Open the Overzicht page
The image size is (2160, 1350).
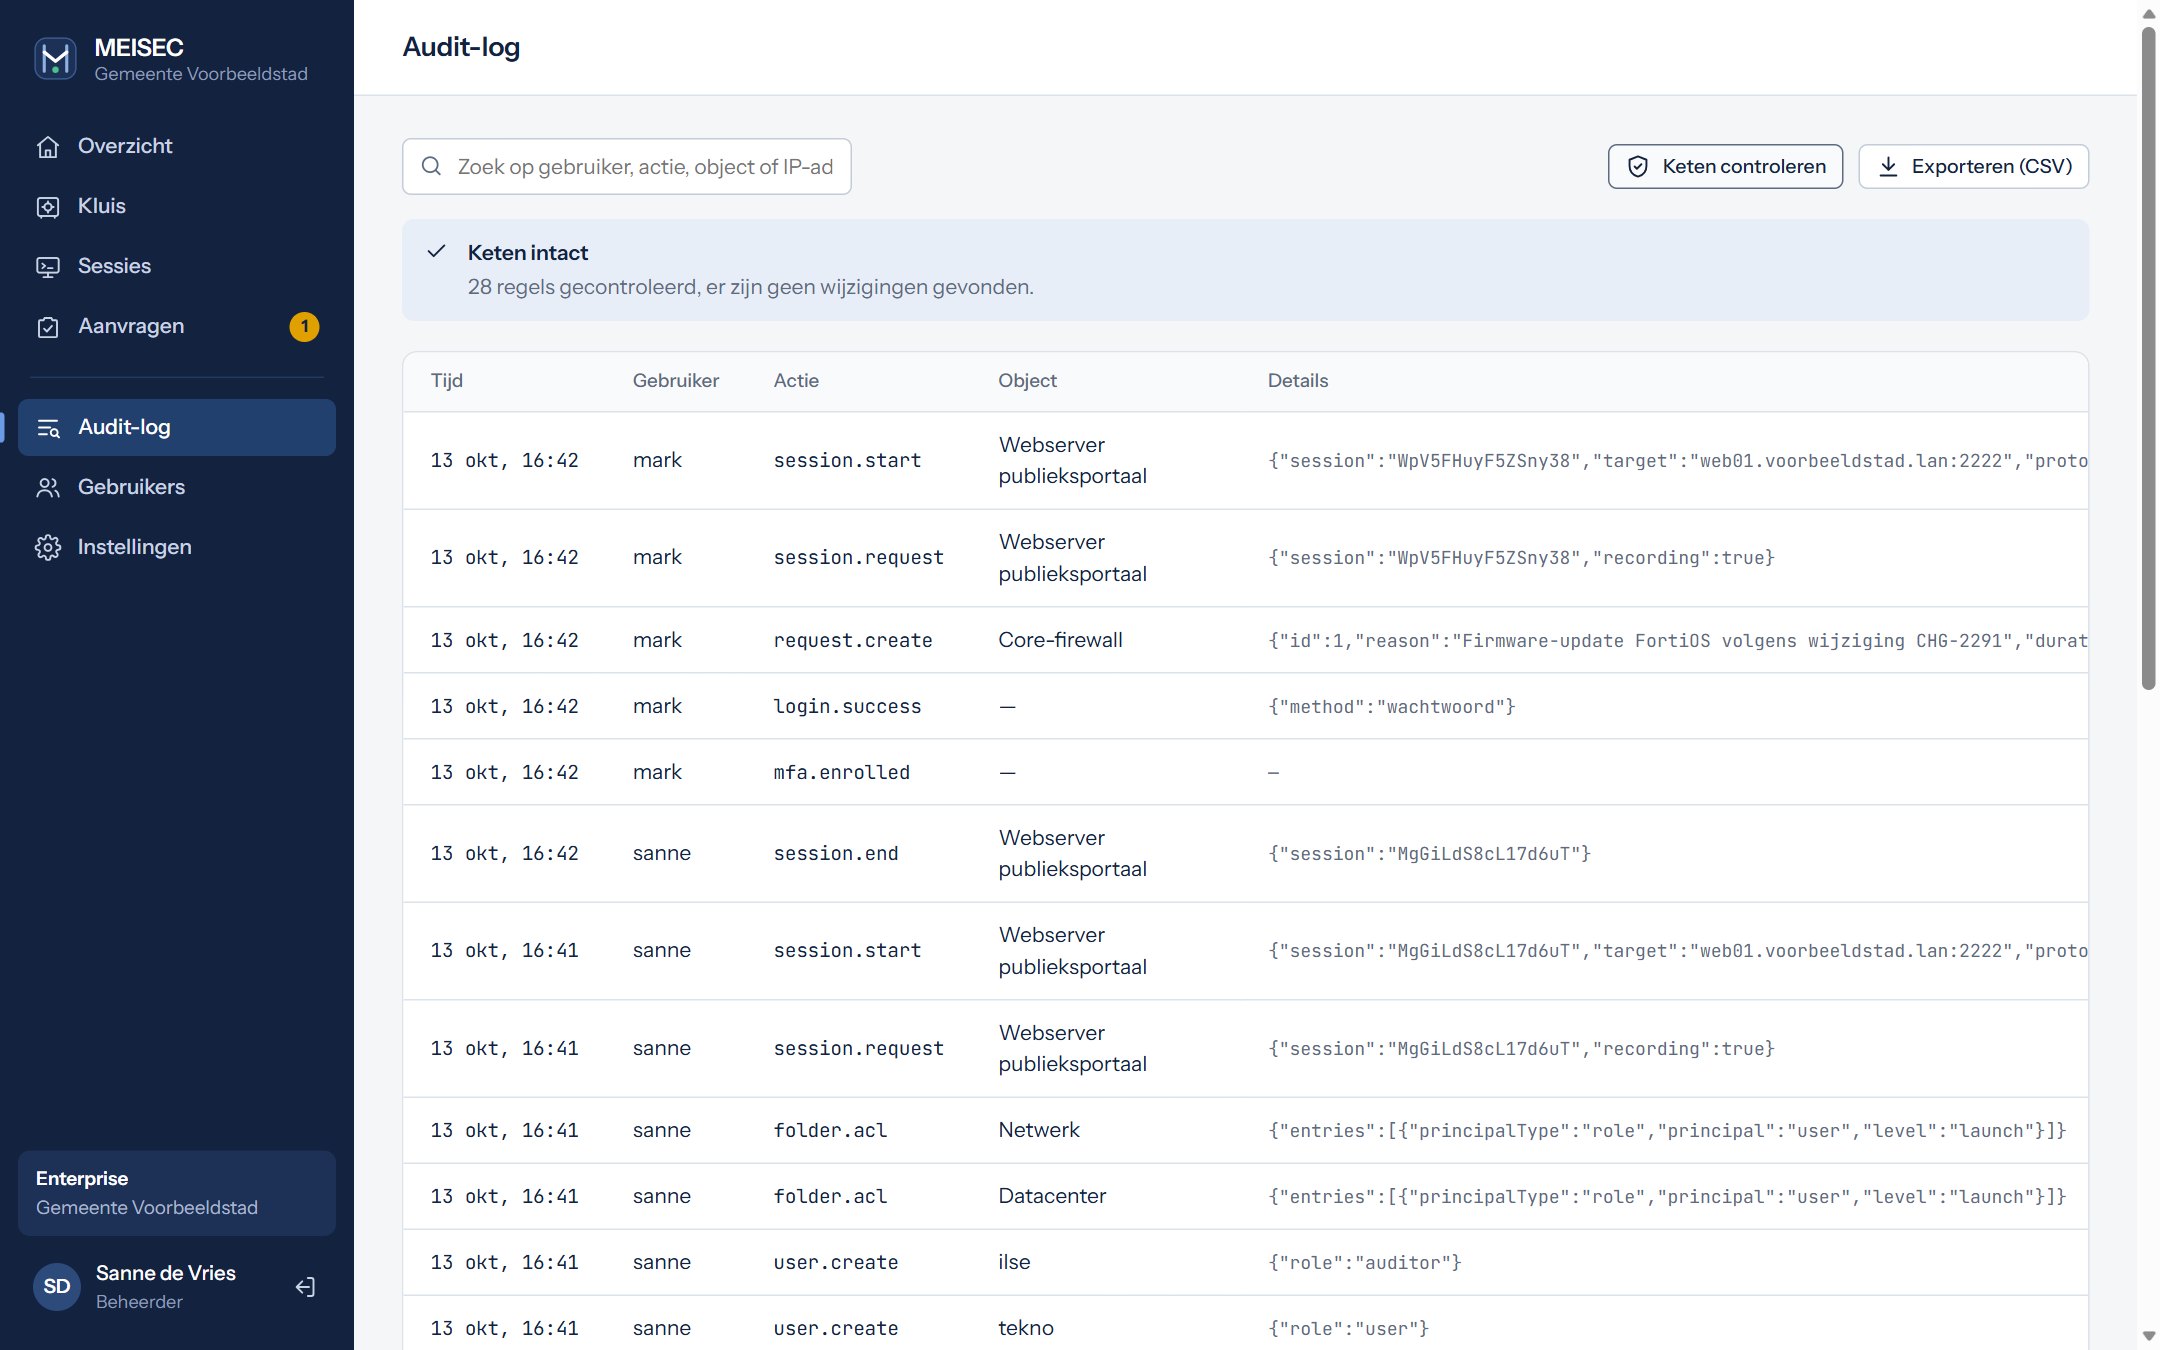pyautogui.click(x=177, y=146)
